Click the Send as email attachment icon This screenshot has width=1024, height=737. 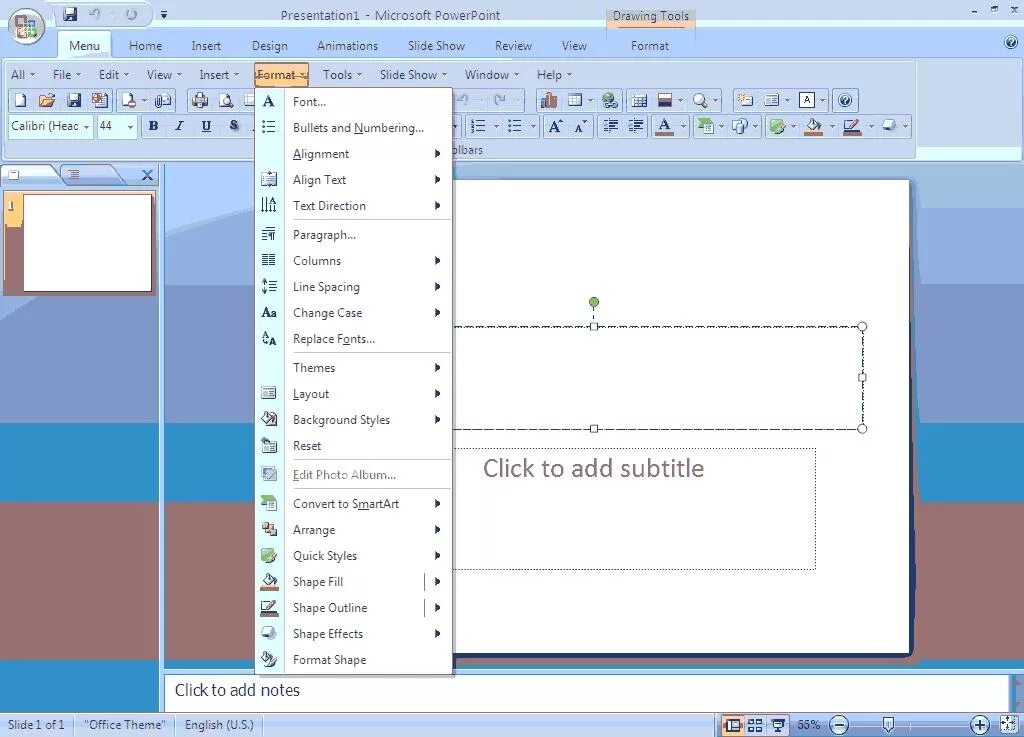[163, 101]
